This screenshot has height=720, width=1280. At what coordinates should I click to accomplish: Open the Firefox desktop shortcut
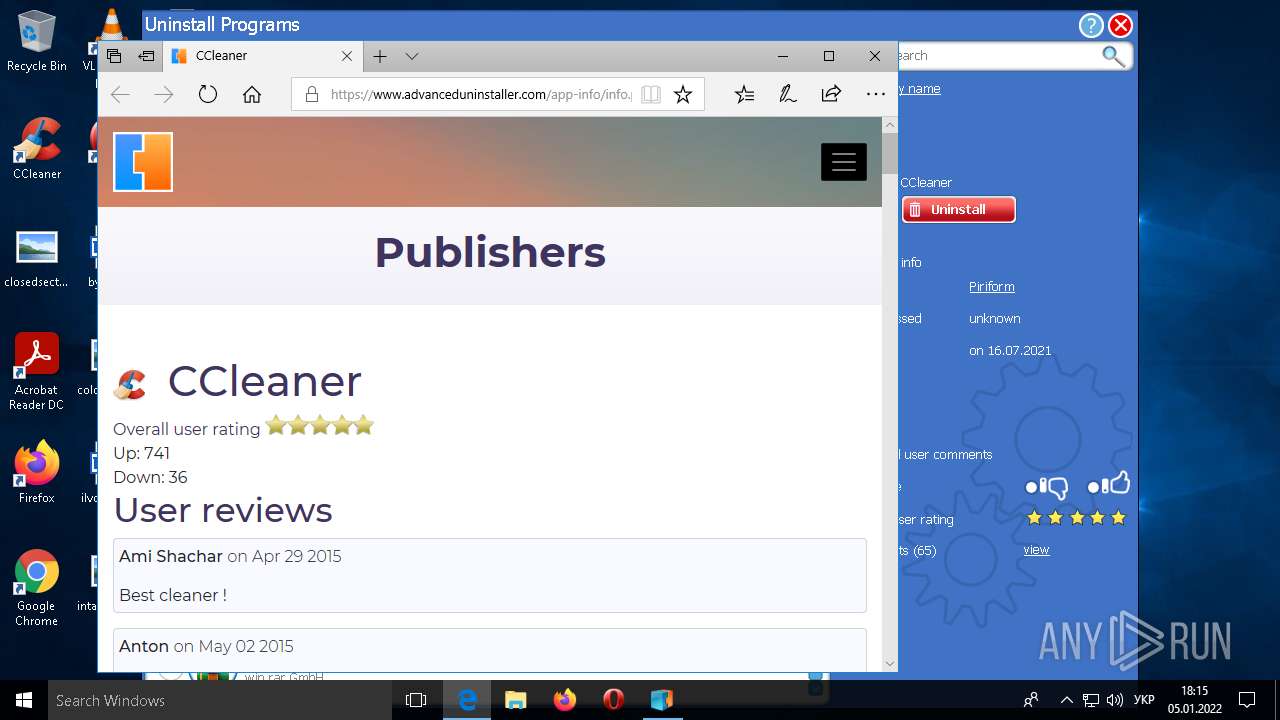coord(36,471)
